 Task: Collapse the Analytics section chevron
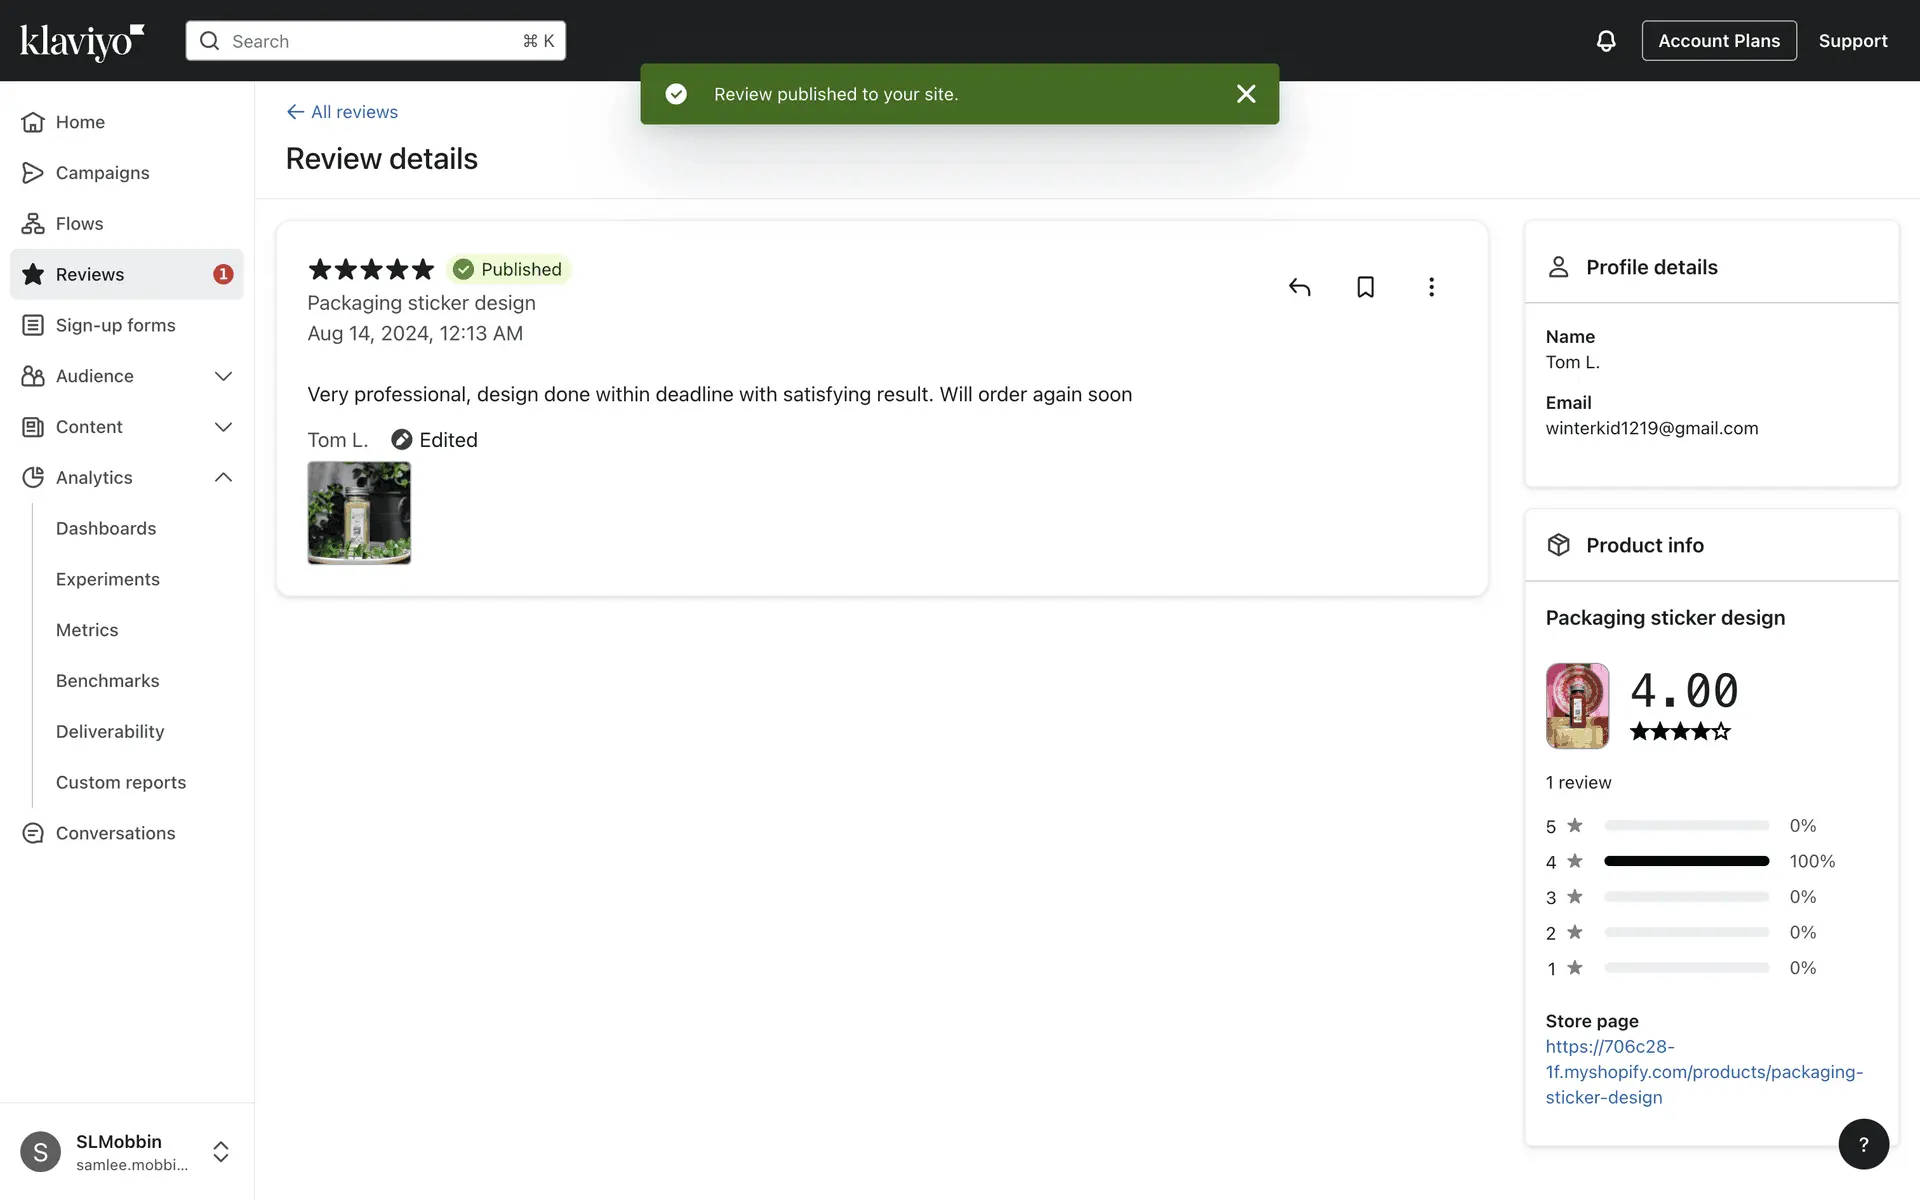tap(223, 478)
